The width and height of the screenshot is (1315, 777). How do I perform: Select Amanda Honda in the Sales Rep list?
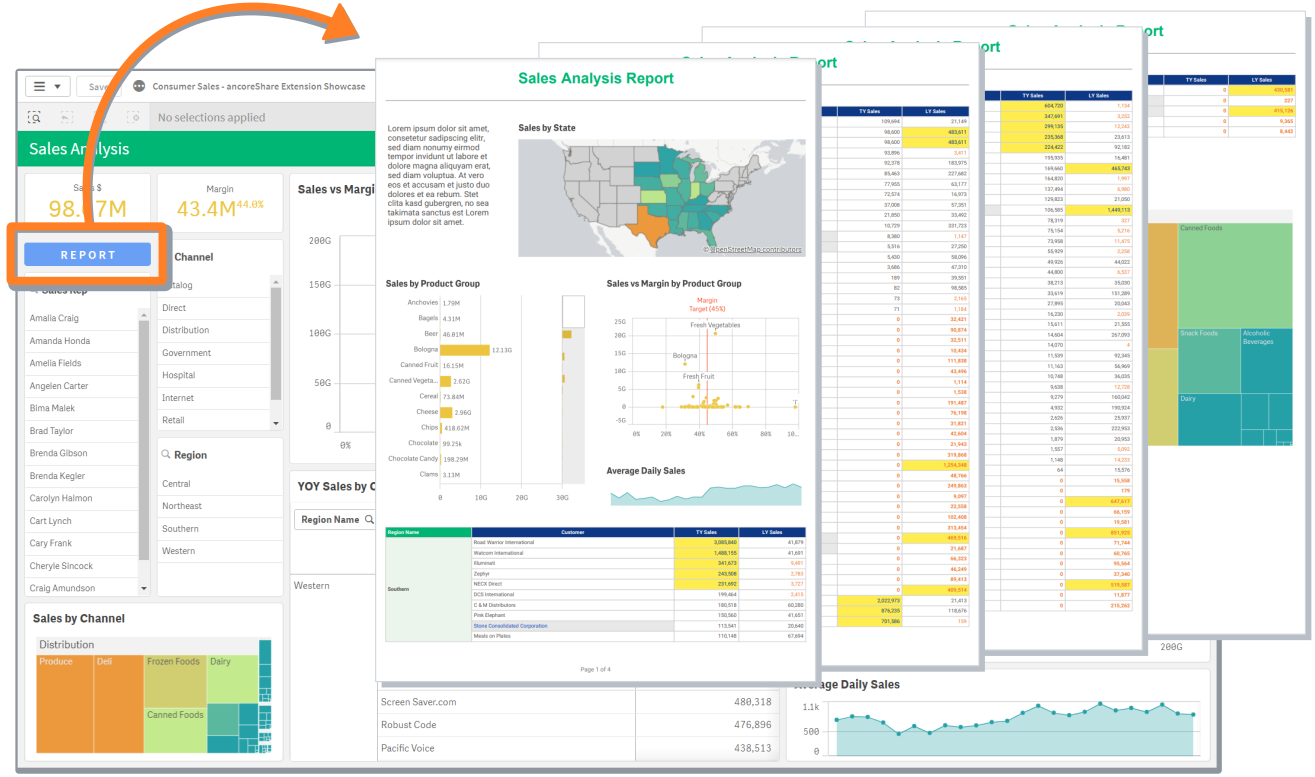[81, 341]
